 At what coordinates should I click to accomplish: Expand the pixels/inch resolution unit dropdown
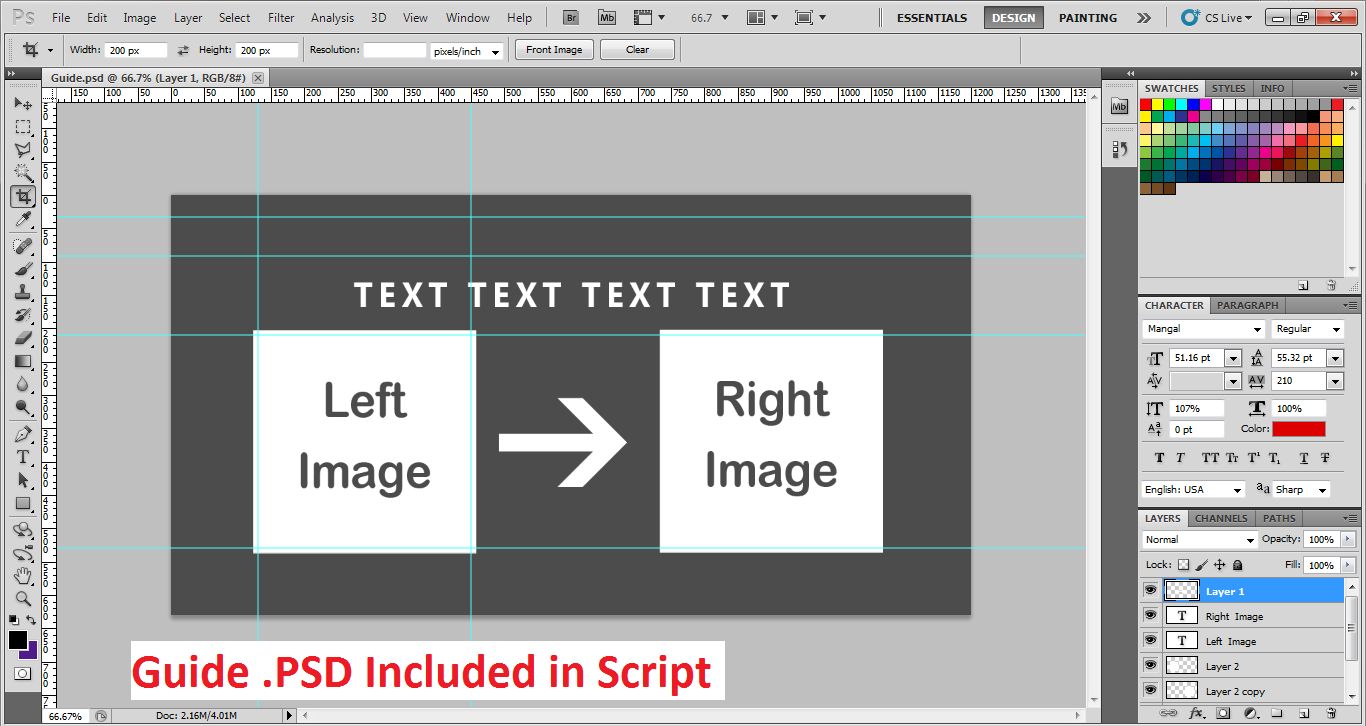click(466, 51)
